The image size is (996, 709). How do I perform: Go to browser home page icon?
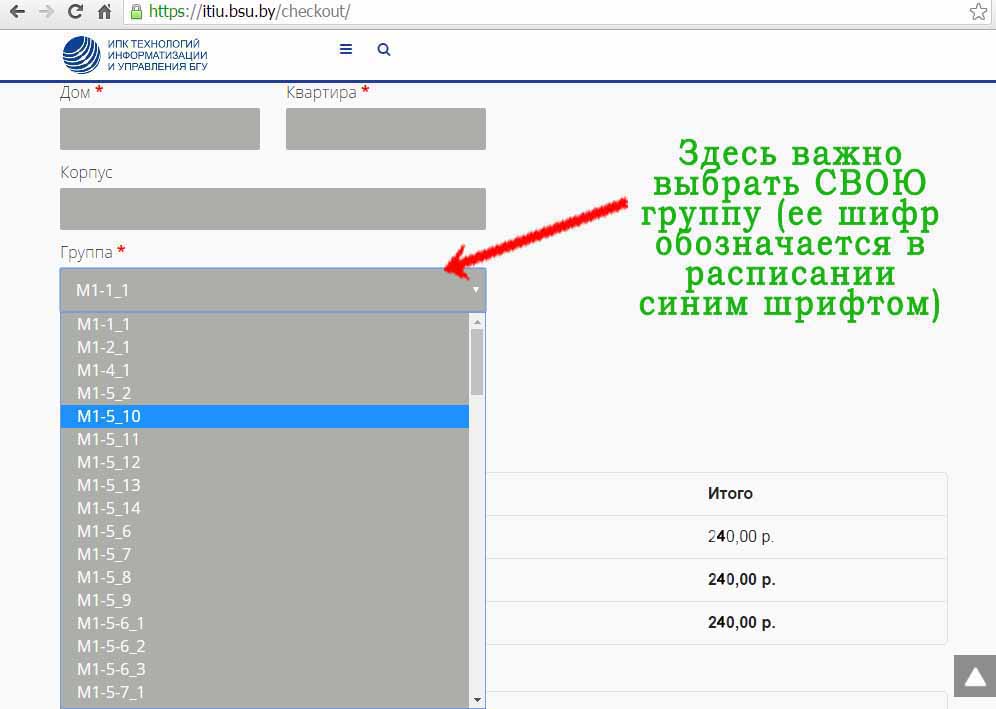pos(104,11)
